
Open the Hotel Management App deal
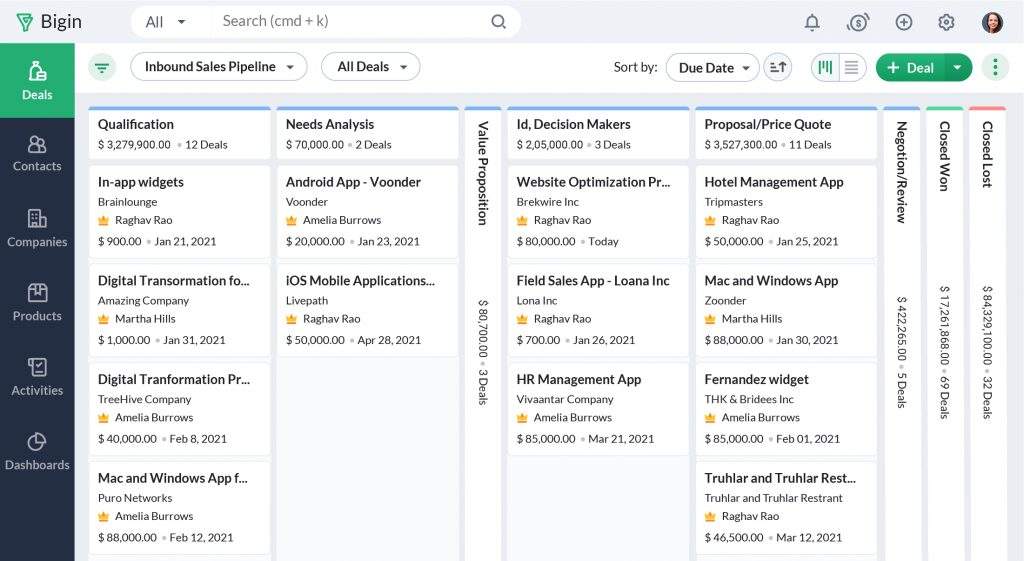pos(786,212)
